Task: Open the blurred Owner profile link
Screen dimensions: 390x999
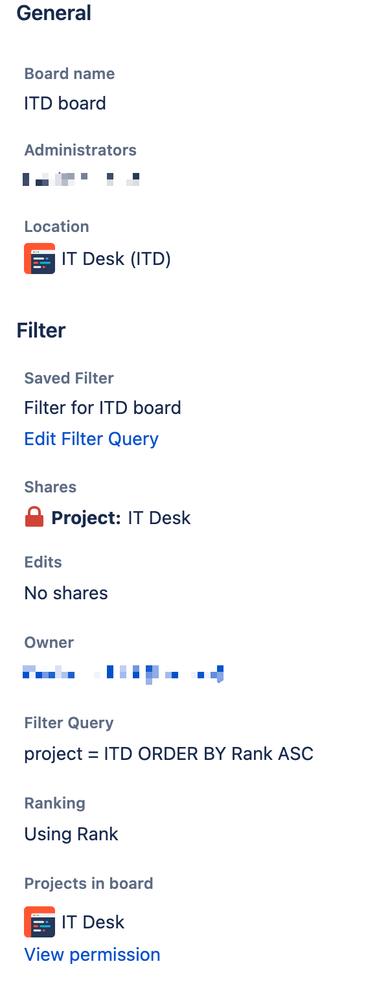Action: coord(124,673)
